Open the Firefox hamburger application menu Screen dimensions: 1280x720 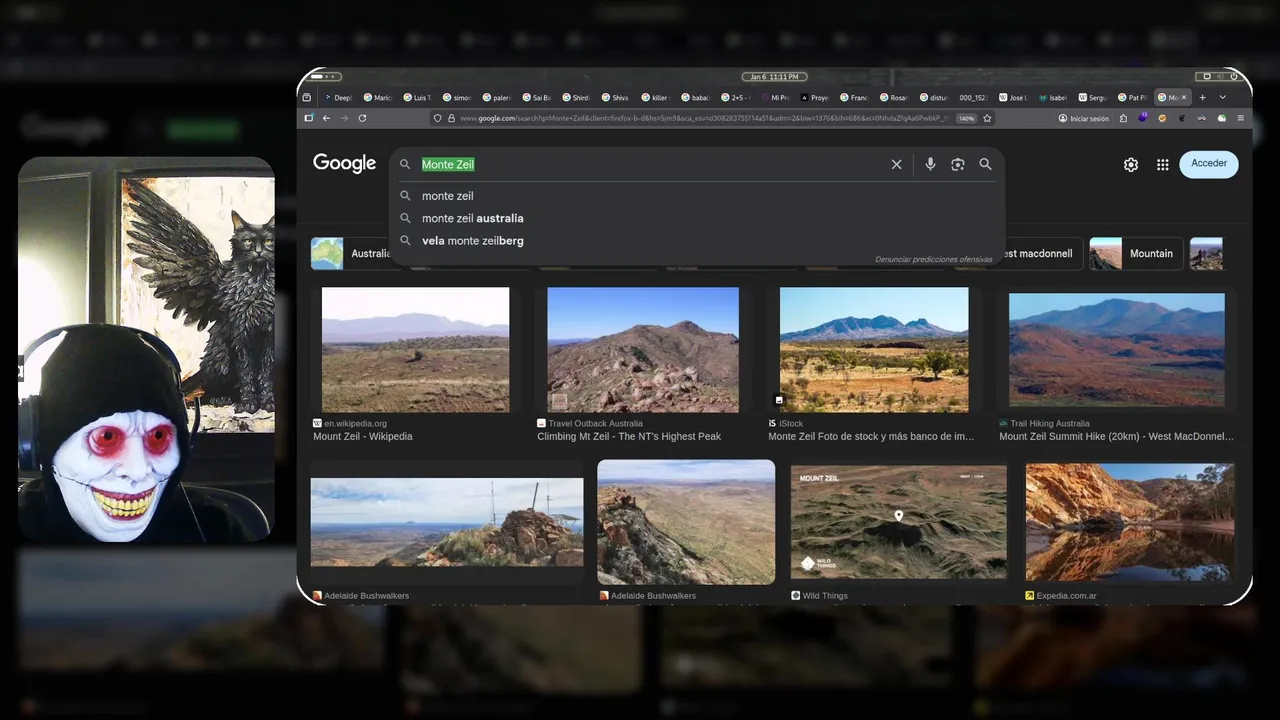tap(1241, 118)
